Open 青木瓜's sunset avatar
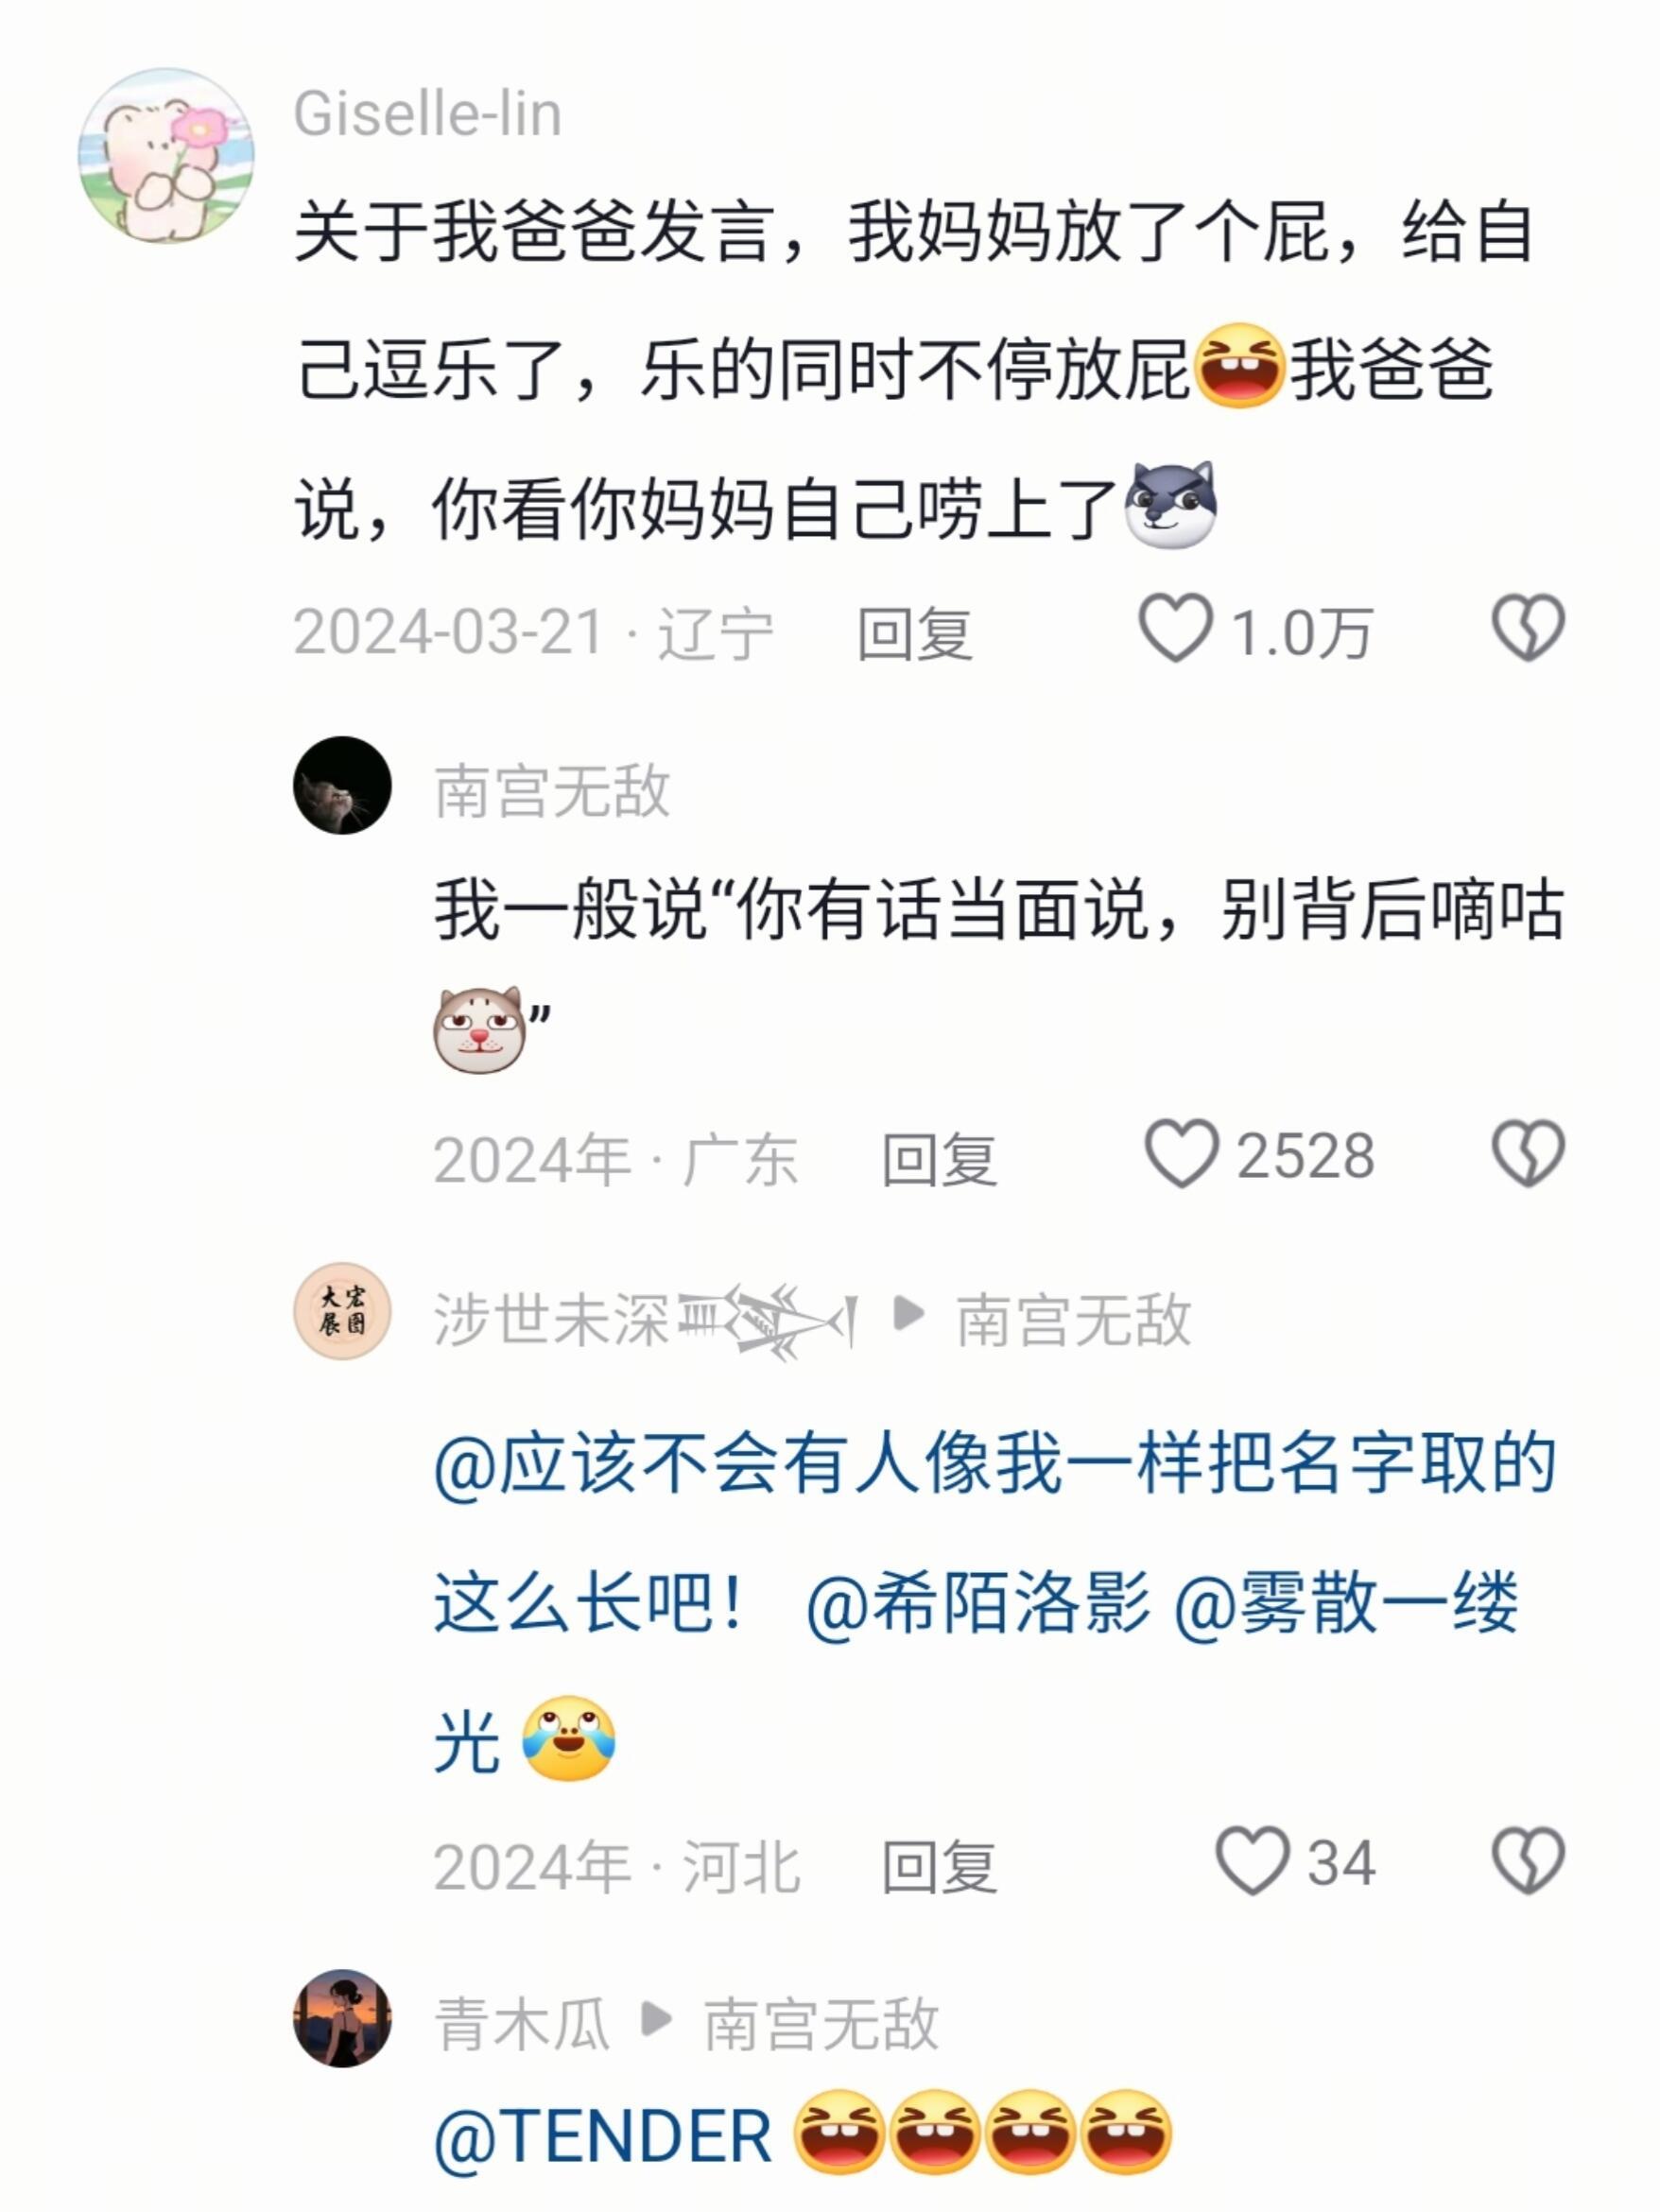This screenshot has width=1660, height=2212. click(x=342, y=2018)
